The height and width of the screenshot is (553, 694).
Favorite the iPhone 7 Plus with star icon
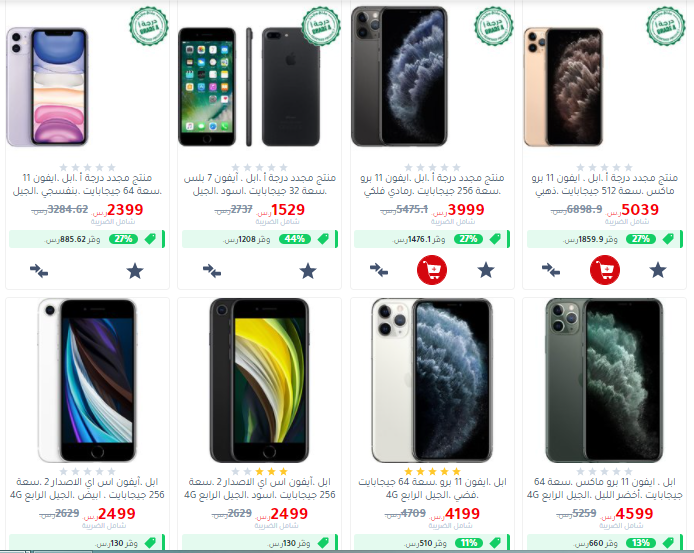point(308,271)
